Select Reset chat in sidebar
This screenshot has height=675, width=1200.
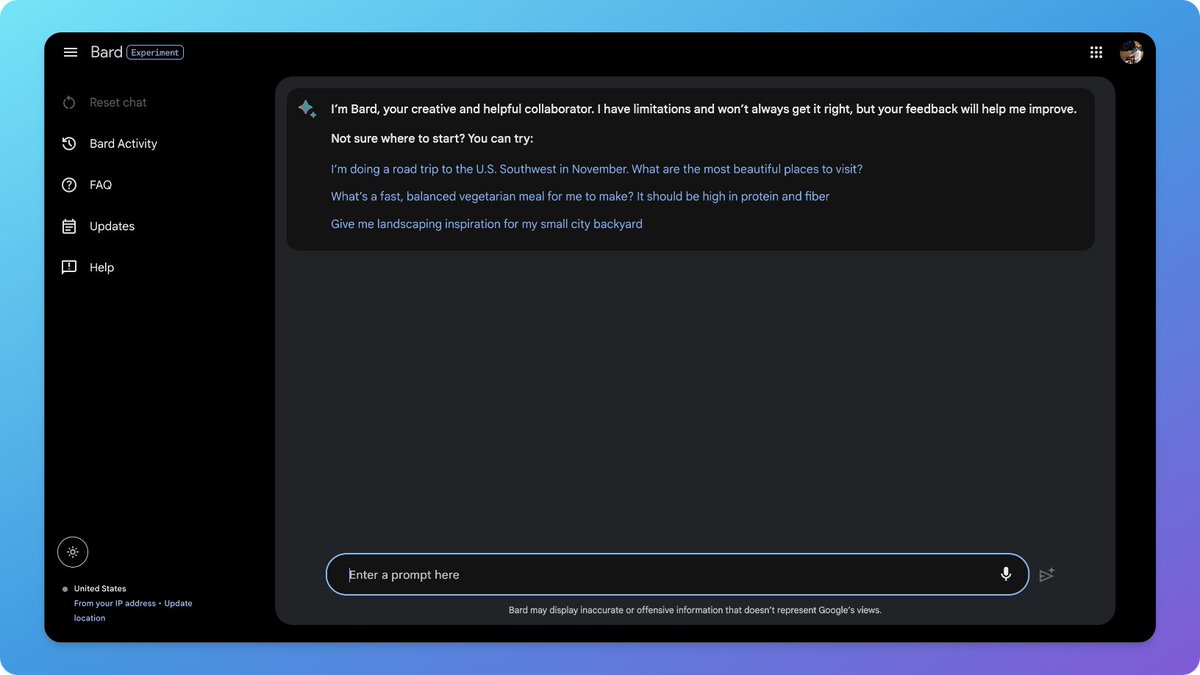[118, 102]
